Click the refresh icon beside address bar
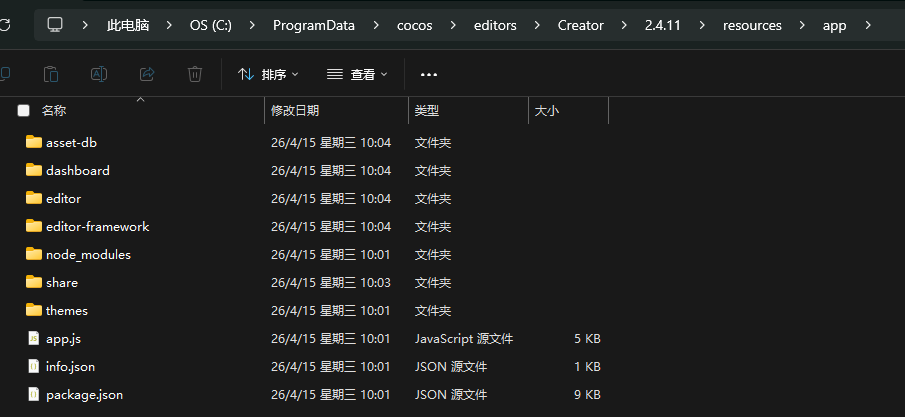Screen dimensions: 905x417 [5, 25]
